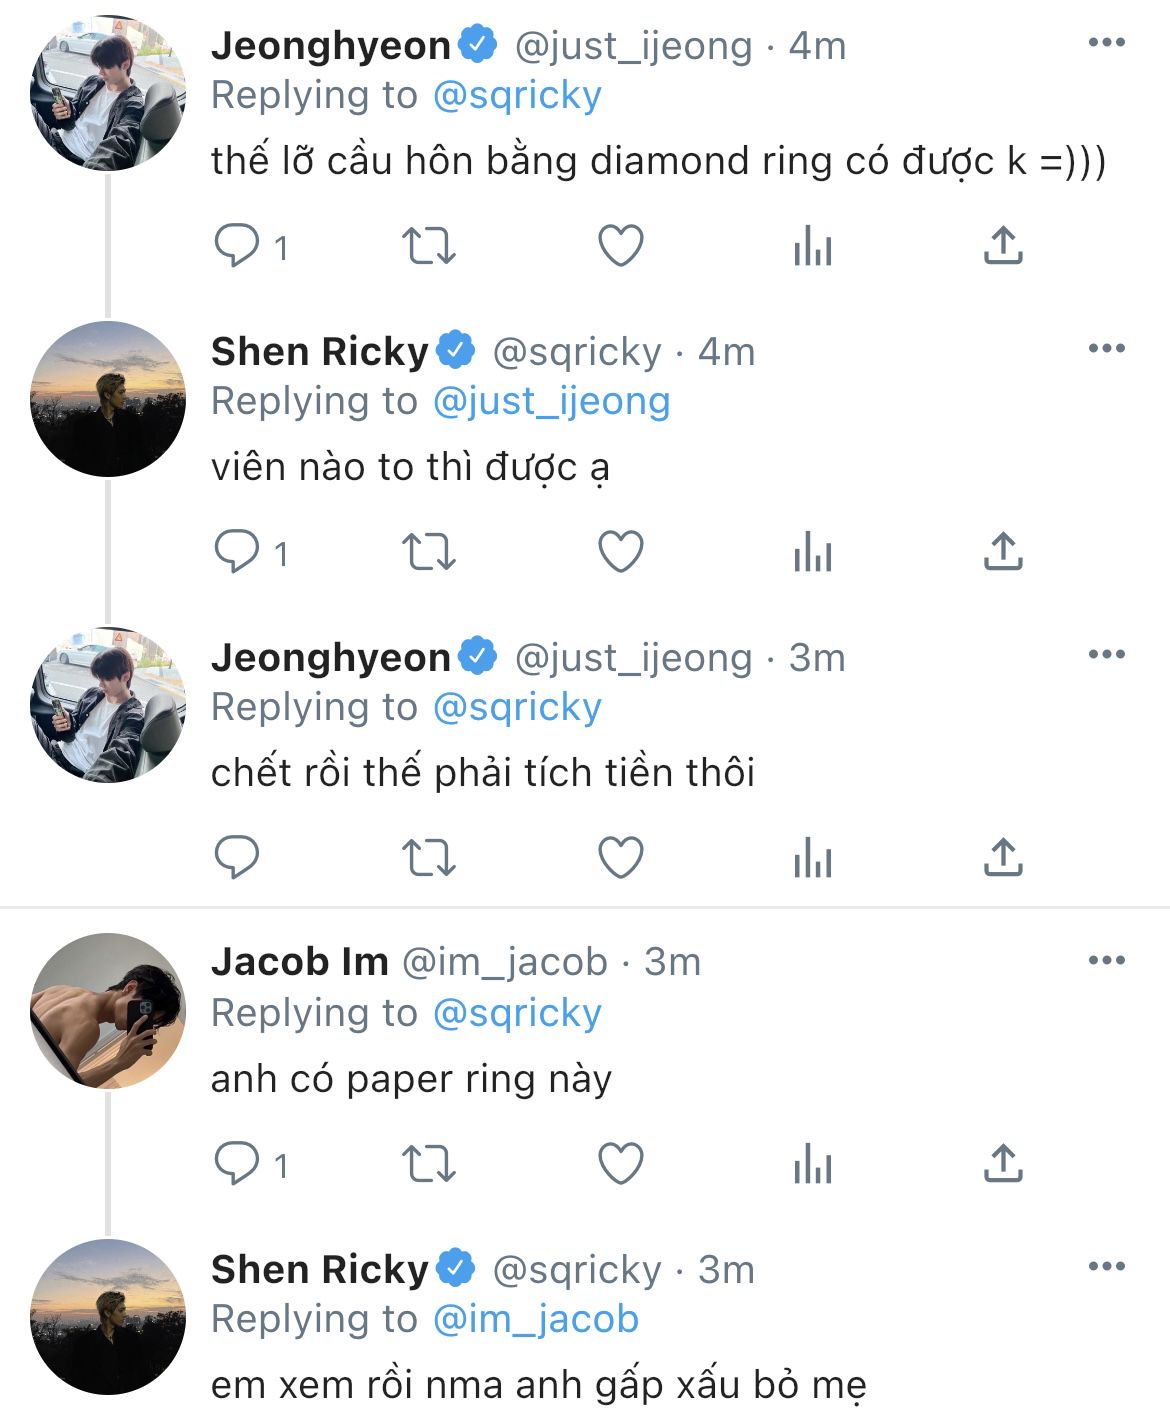Retweet Jeonghyeon's diamond ring reply
The height and width of the screenshot is (1411, 1170).
coord(428,246)
